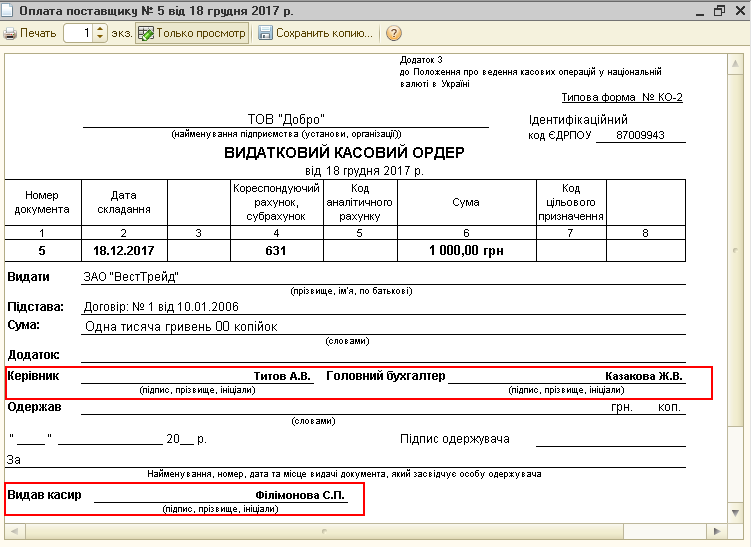
Task: Click the Кореспондуючий рахунок column header
Action: point(276,202)
